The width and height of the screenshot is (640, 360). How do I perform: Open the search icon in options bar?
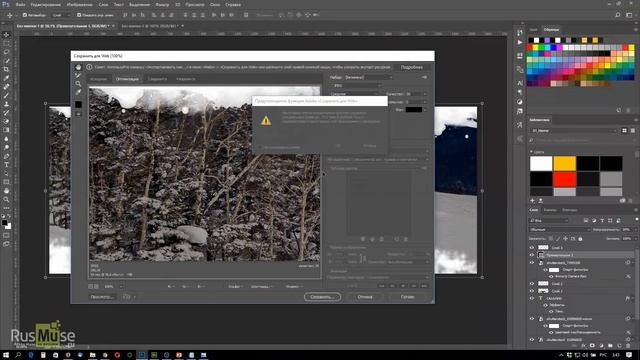click(618, 15)
